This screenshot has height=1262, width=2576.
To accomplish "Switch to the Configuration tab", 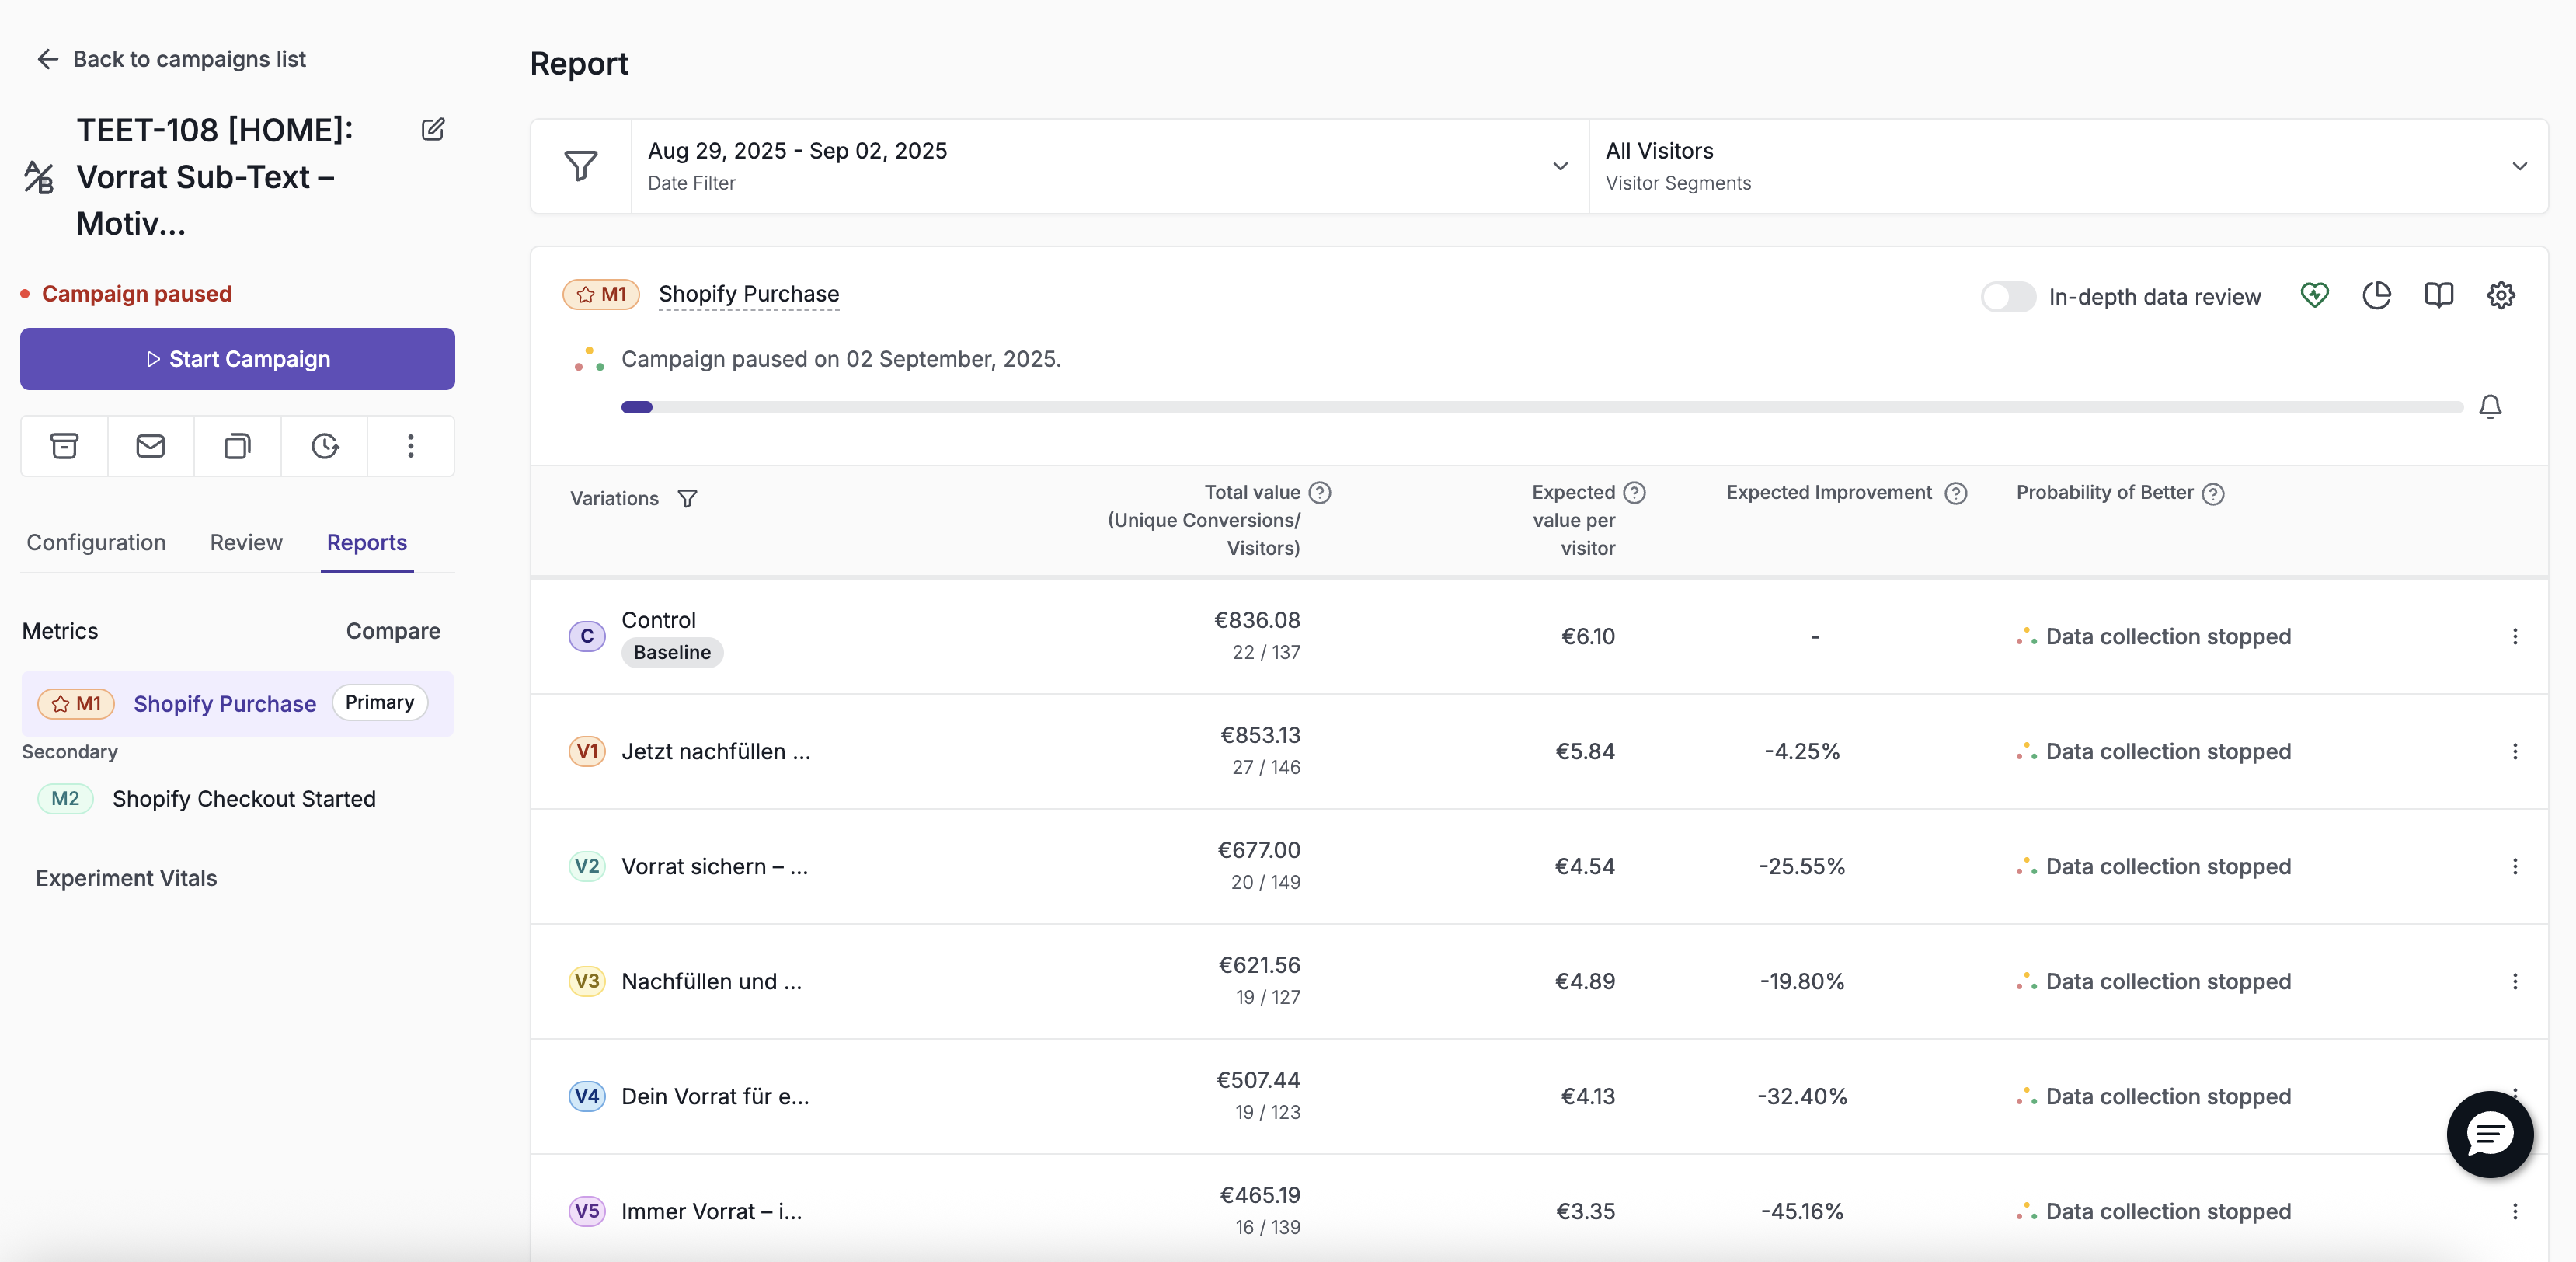I will (96, 542).
